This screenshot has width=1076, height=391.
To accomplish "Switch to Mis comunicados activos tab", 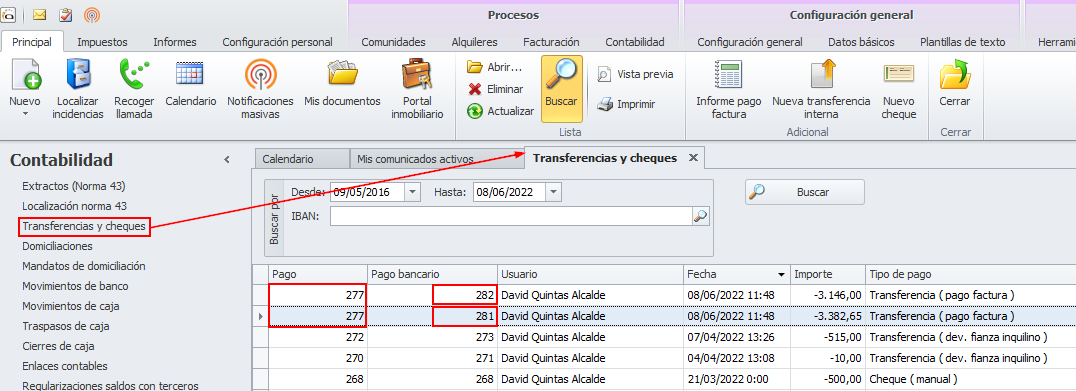I will pyautogui.click(x=436, y=158).
